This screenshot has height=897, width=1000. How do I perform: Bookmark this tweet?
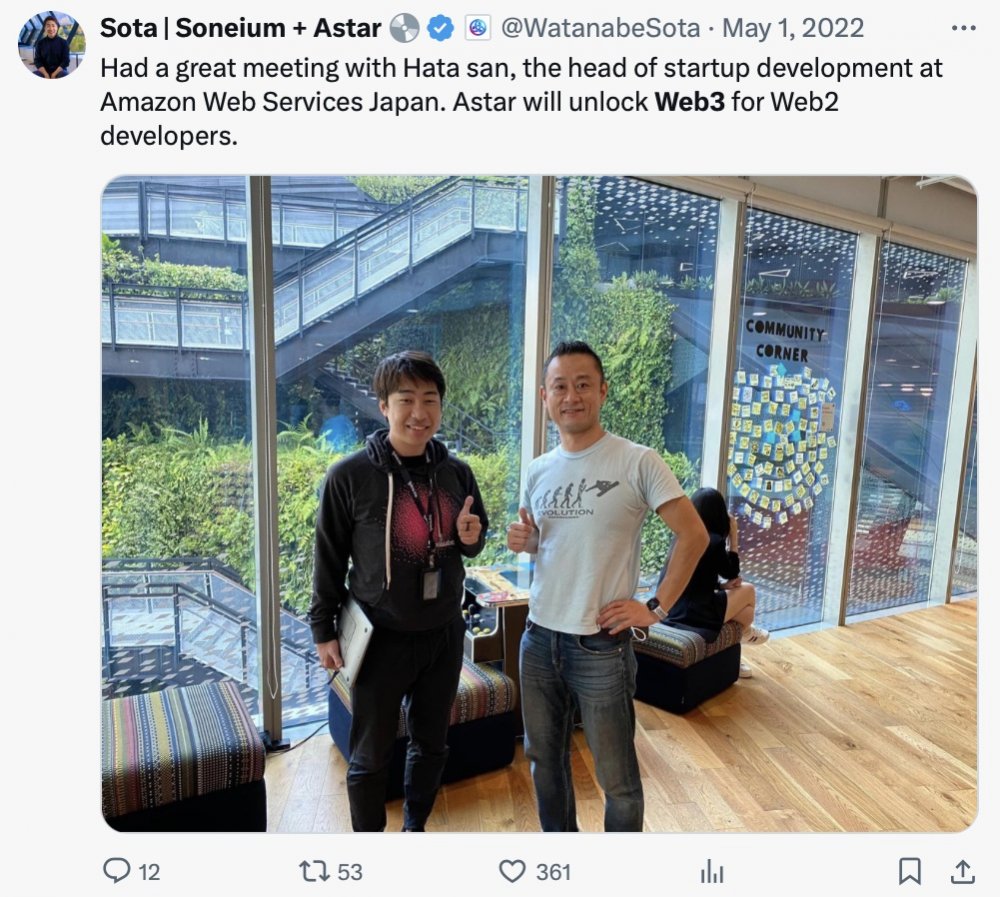(909, 871)
